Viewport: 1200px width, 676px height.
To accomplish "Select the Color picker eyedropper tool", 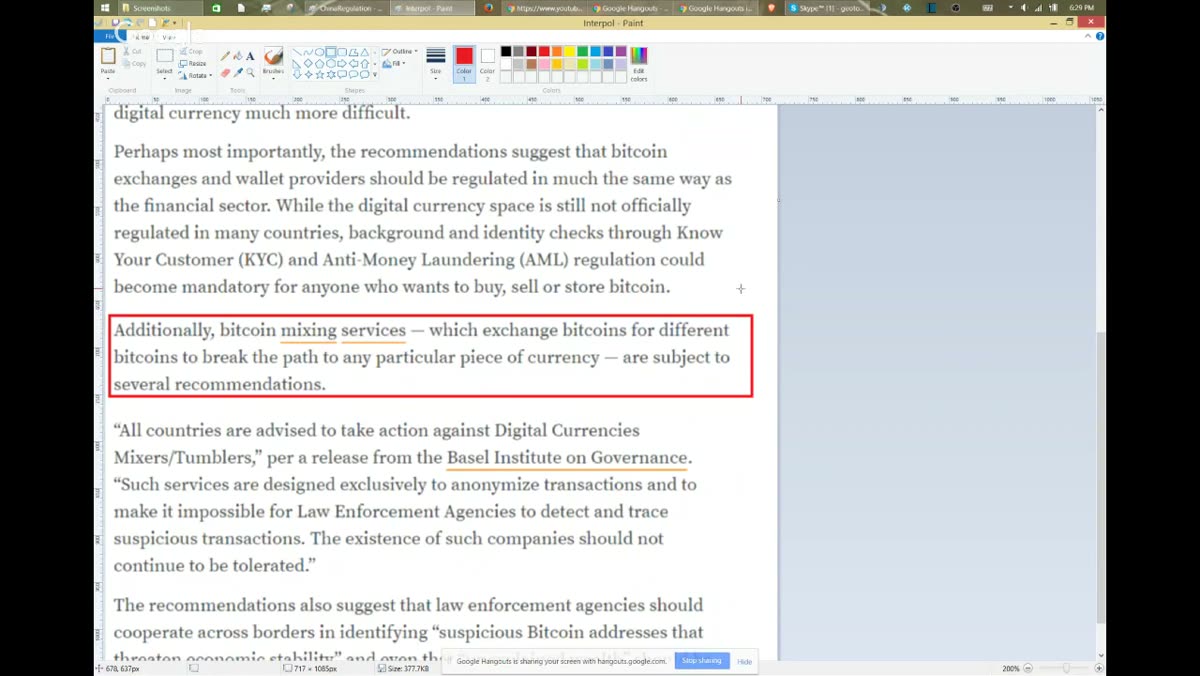I will click(x=237, y=72).
